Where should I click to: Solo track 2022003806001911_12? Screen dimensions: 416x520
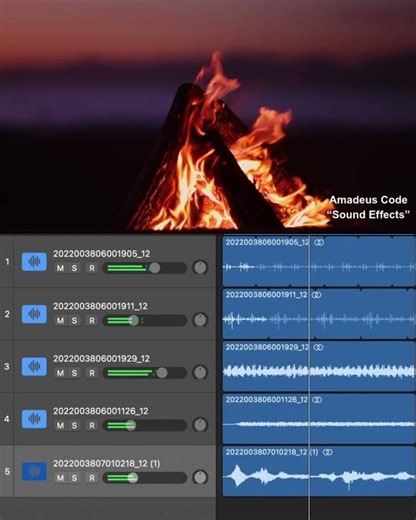pos(74,321)
